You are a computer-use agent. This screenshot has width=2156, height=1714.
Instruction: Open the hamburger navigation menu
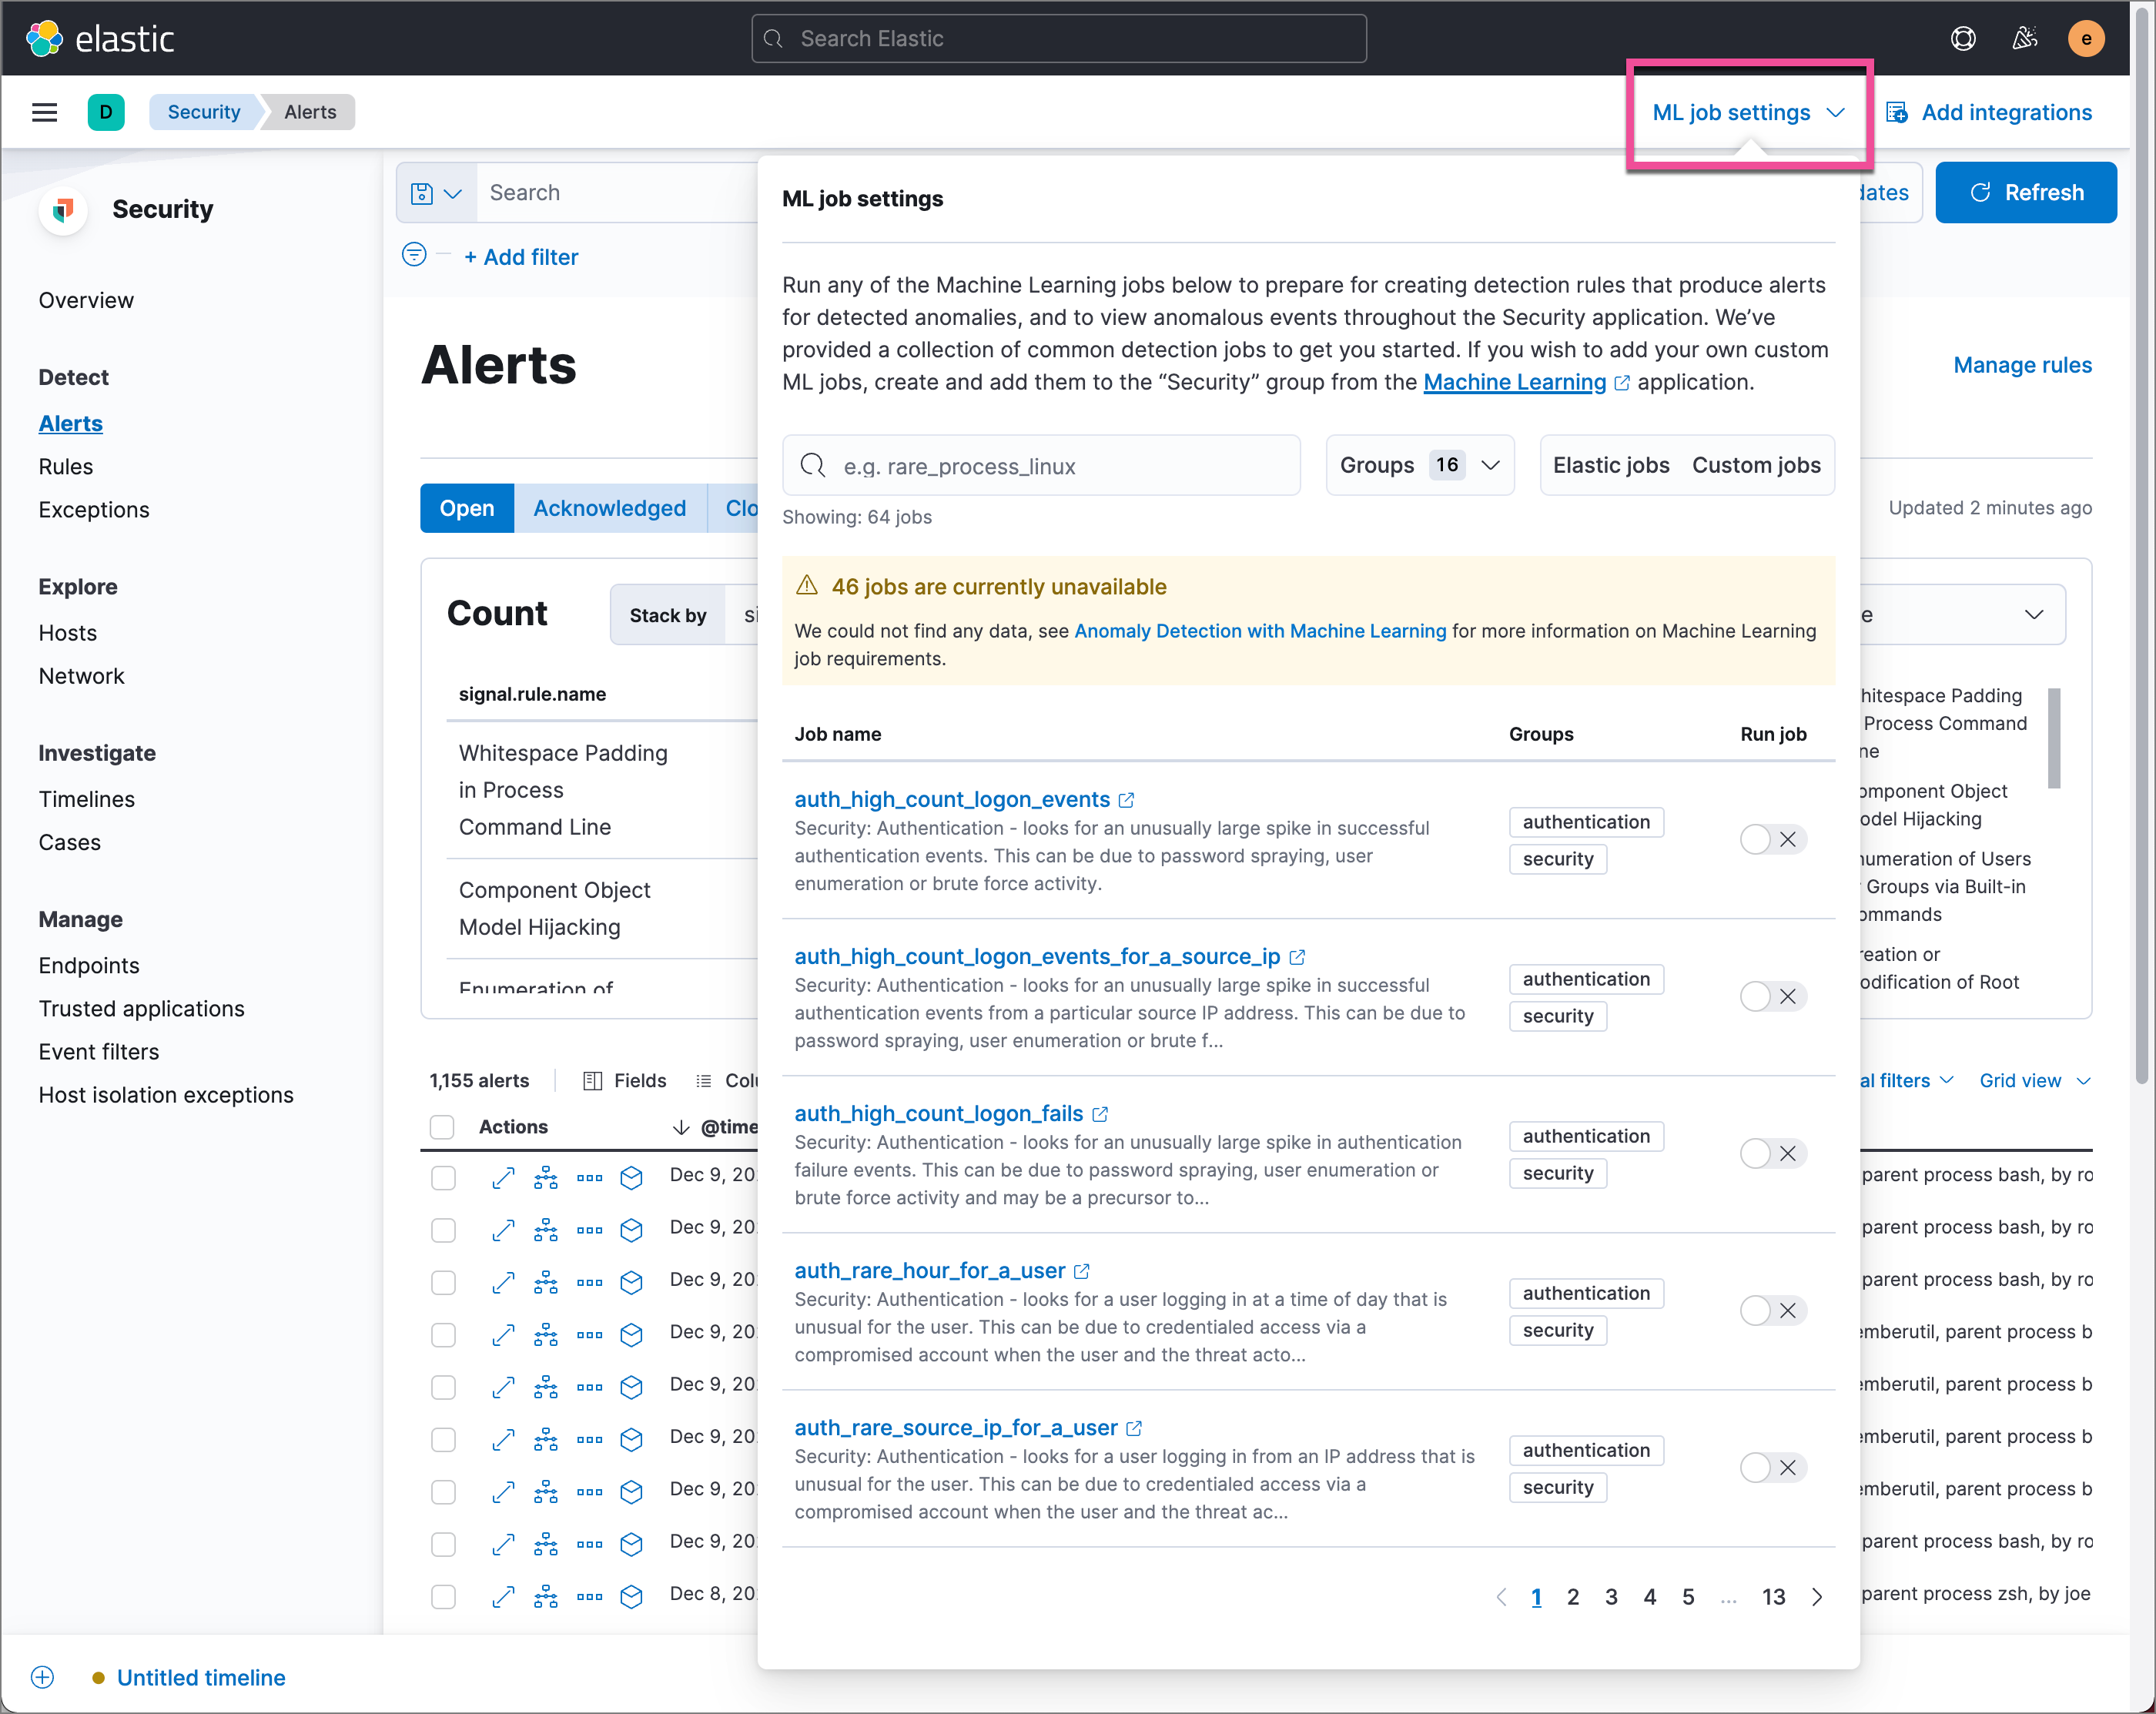44,112
